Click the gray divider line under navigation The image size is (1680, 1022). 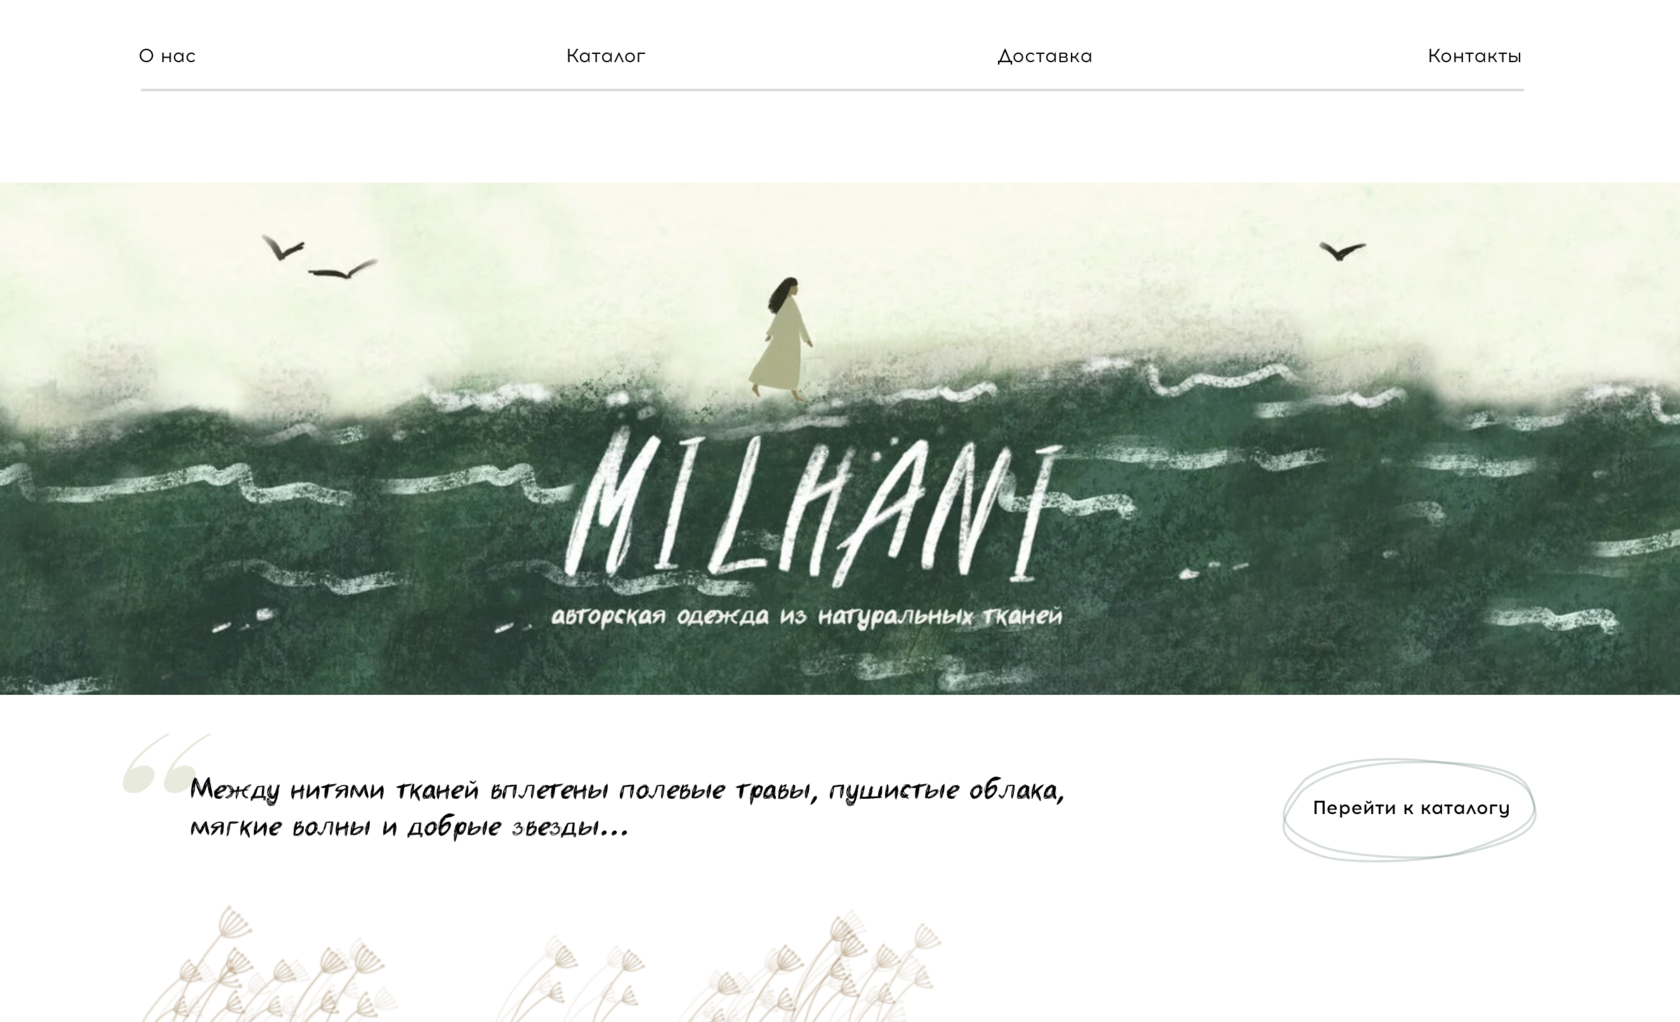click(x=832, y=90)
